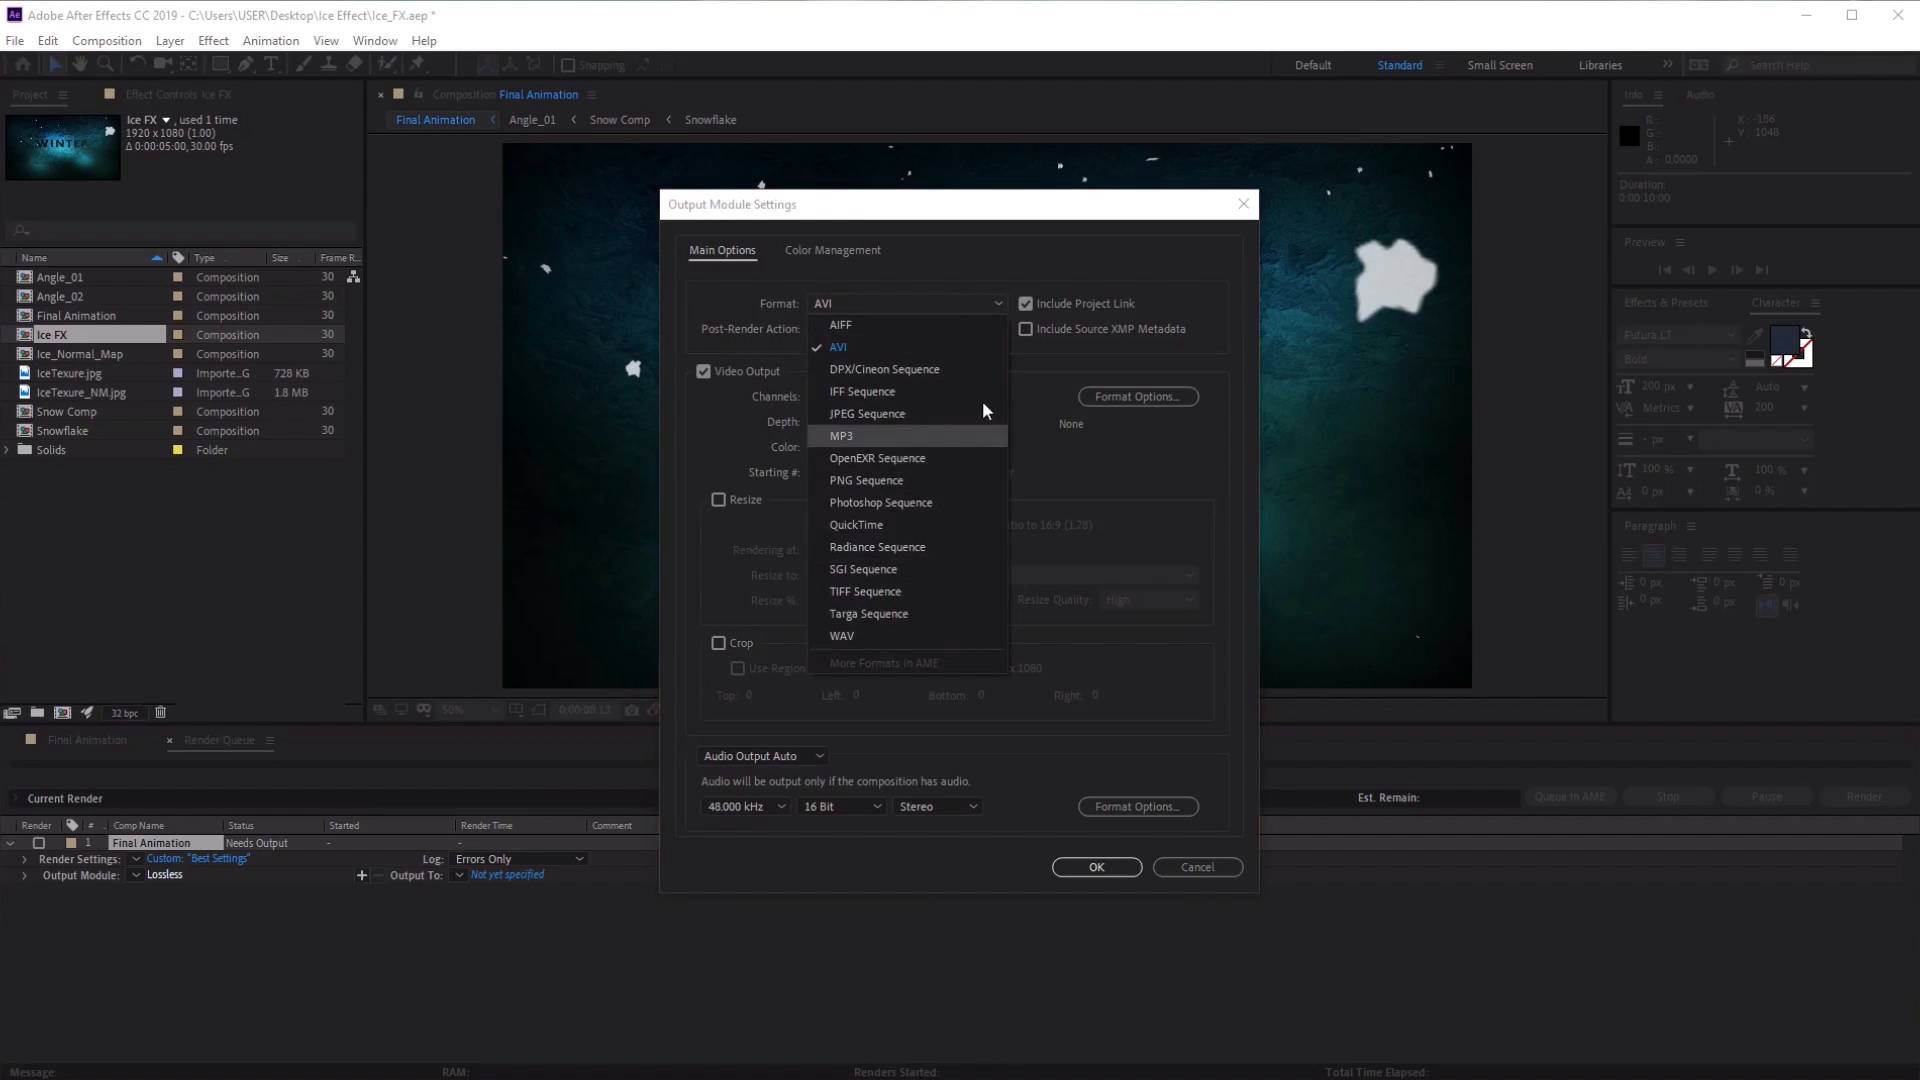Switch to Color Management tab
The image size is (1920, 1080).
[833, 250]
